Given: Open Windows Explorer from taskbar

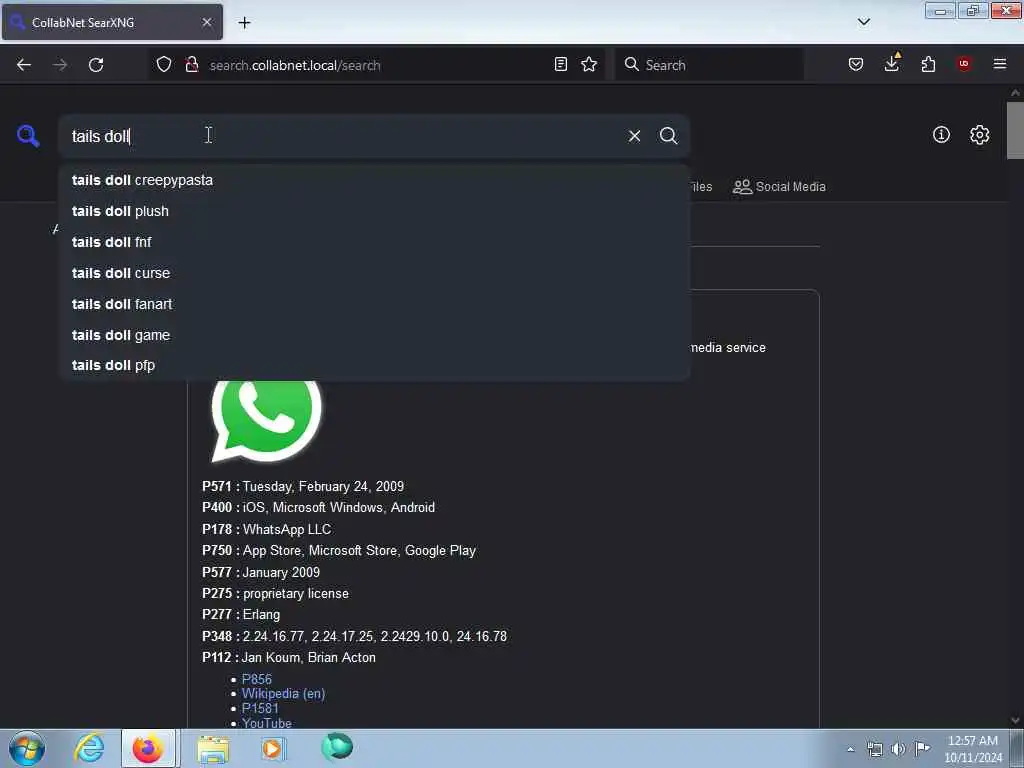Looking at the screenshot, I should coord(213,749).
